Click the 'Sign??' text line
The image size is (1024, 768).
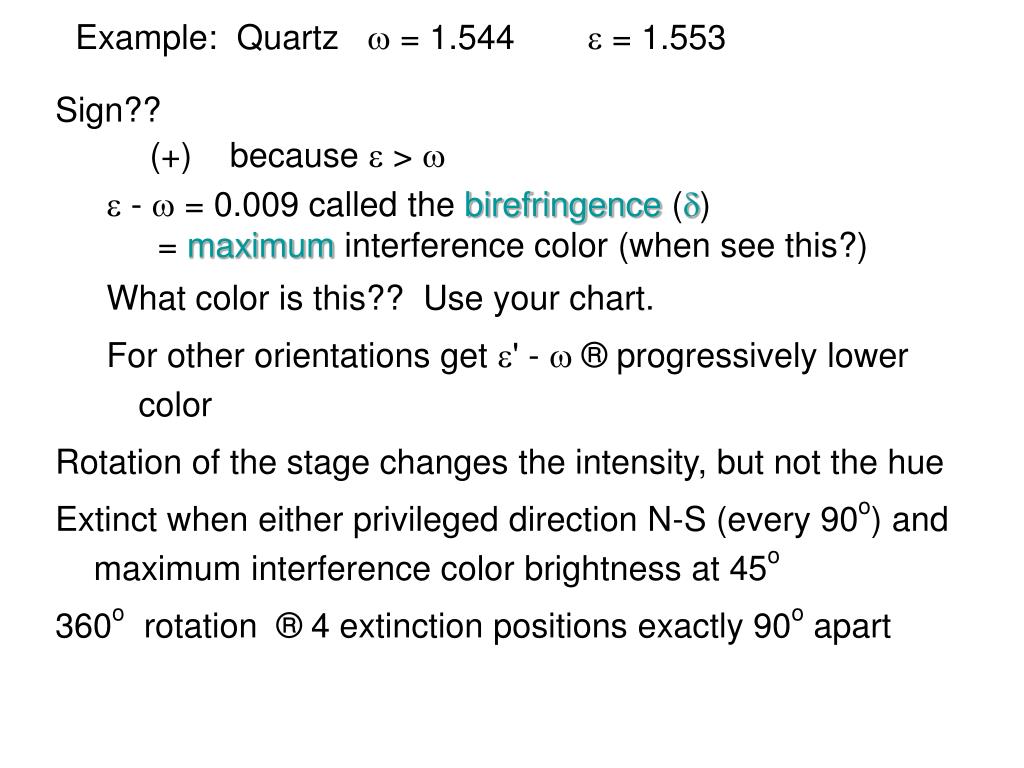click(108, 110)
